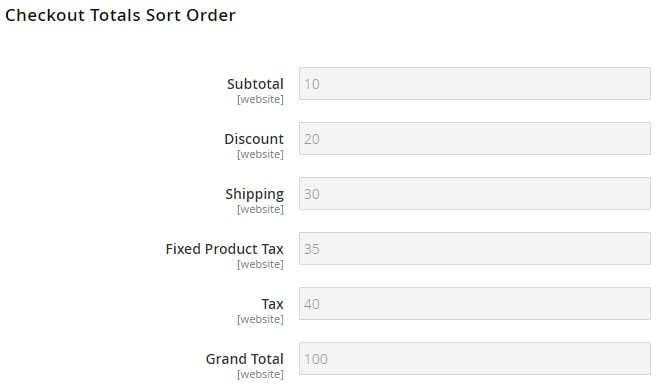Collapse the Checkout Totals Sort Order section
The width and height of the screenshot is (663, 391).
(x=120, y=15)
